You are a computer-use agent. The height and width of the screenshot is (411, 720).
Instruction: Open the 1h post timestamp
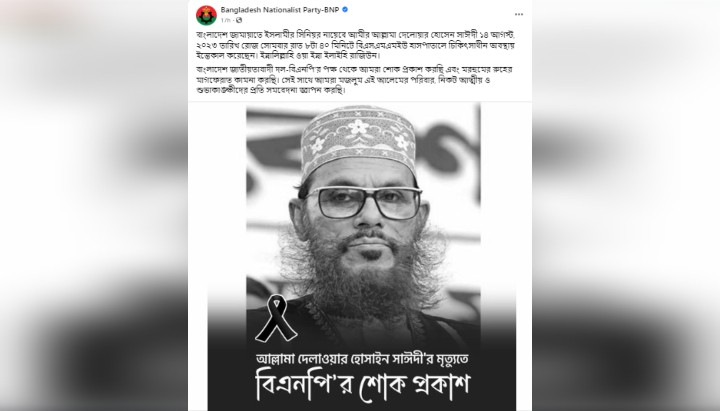tap(225, 21)
